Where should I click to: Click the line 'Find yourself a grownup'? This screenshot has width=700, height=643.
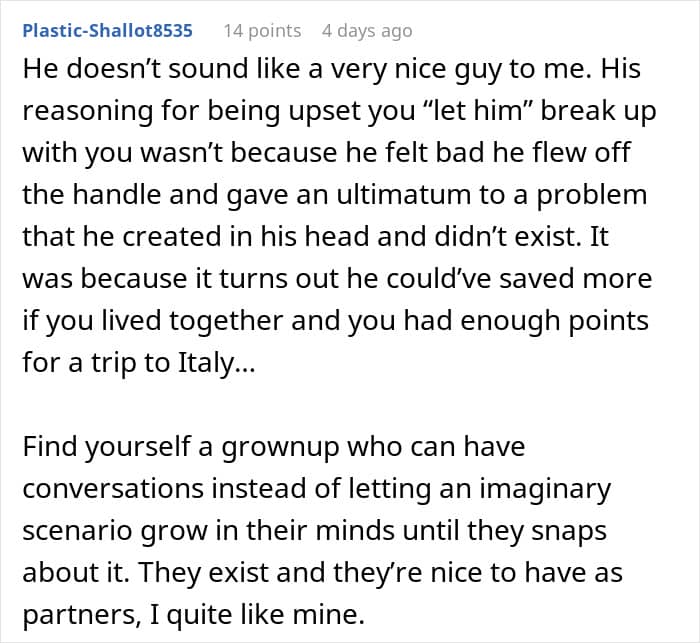tap(274, 447)
